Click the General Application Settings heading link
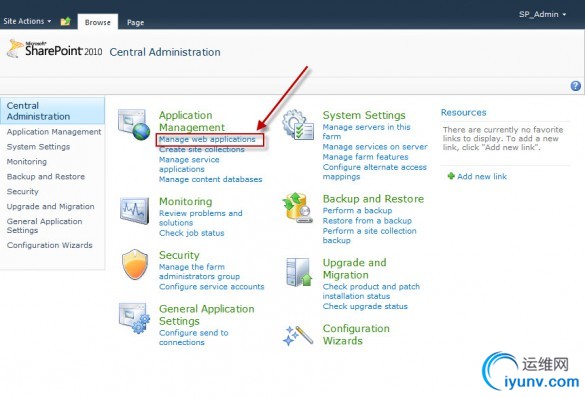The width and height of the screenshot is (585, 398). (207, 315)
